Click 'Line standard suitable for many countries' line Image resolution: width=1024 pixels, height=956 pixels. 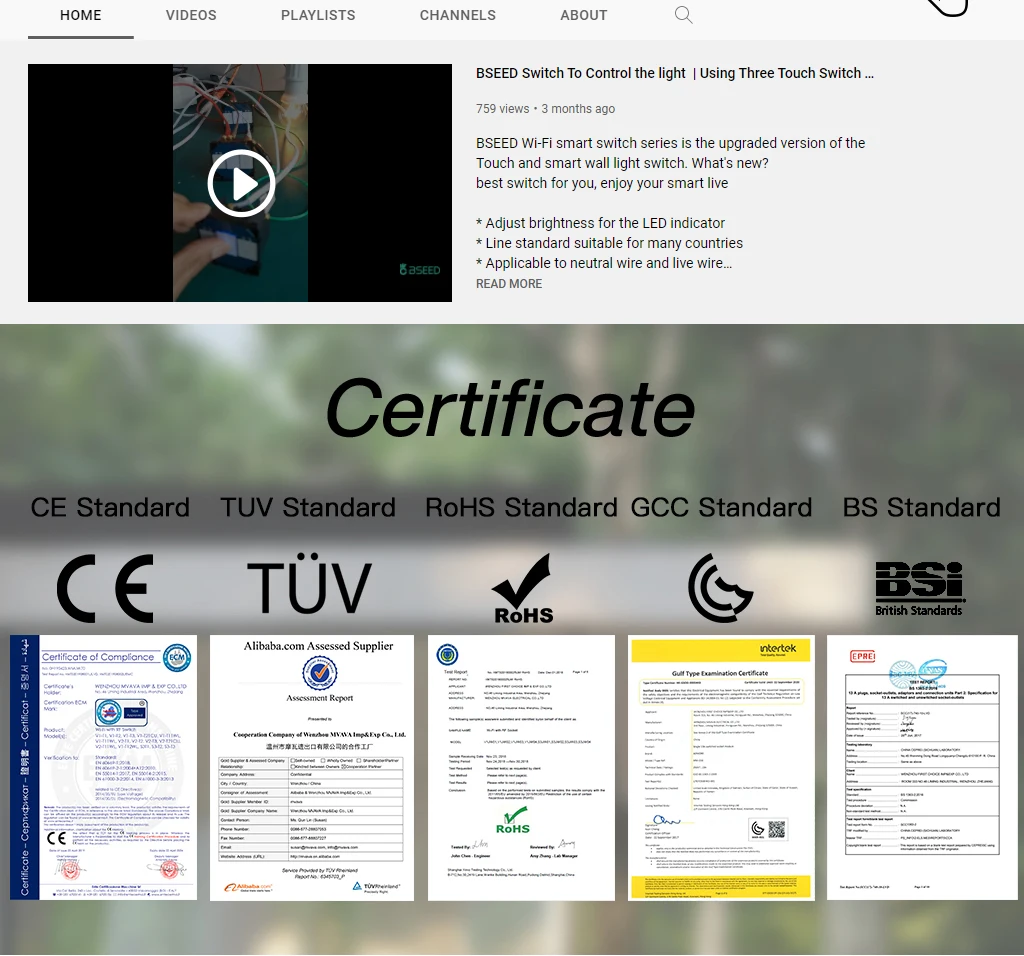[x=609, y=243]
